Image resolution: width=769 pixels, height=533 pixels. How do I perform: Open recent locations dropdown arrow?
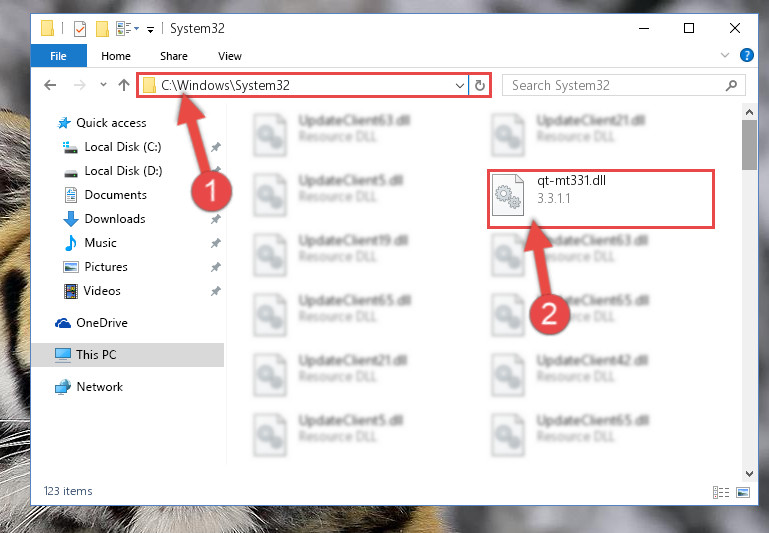[103, 85]
